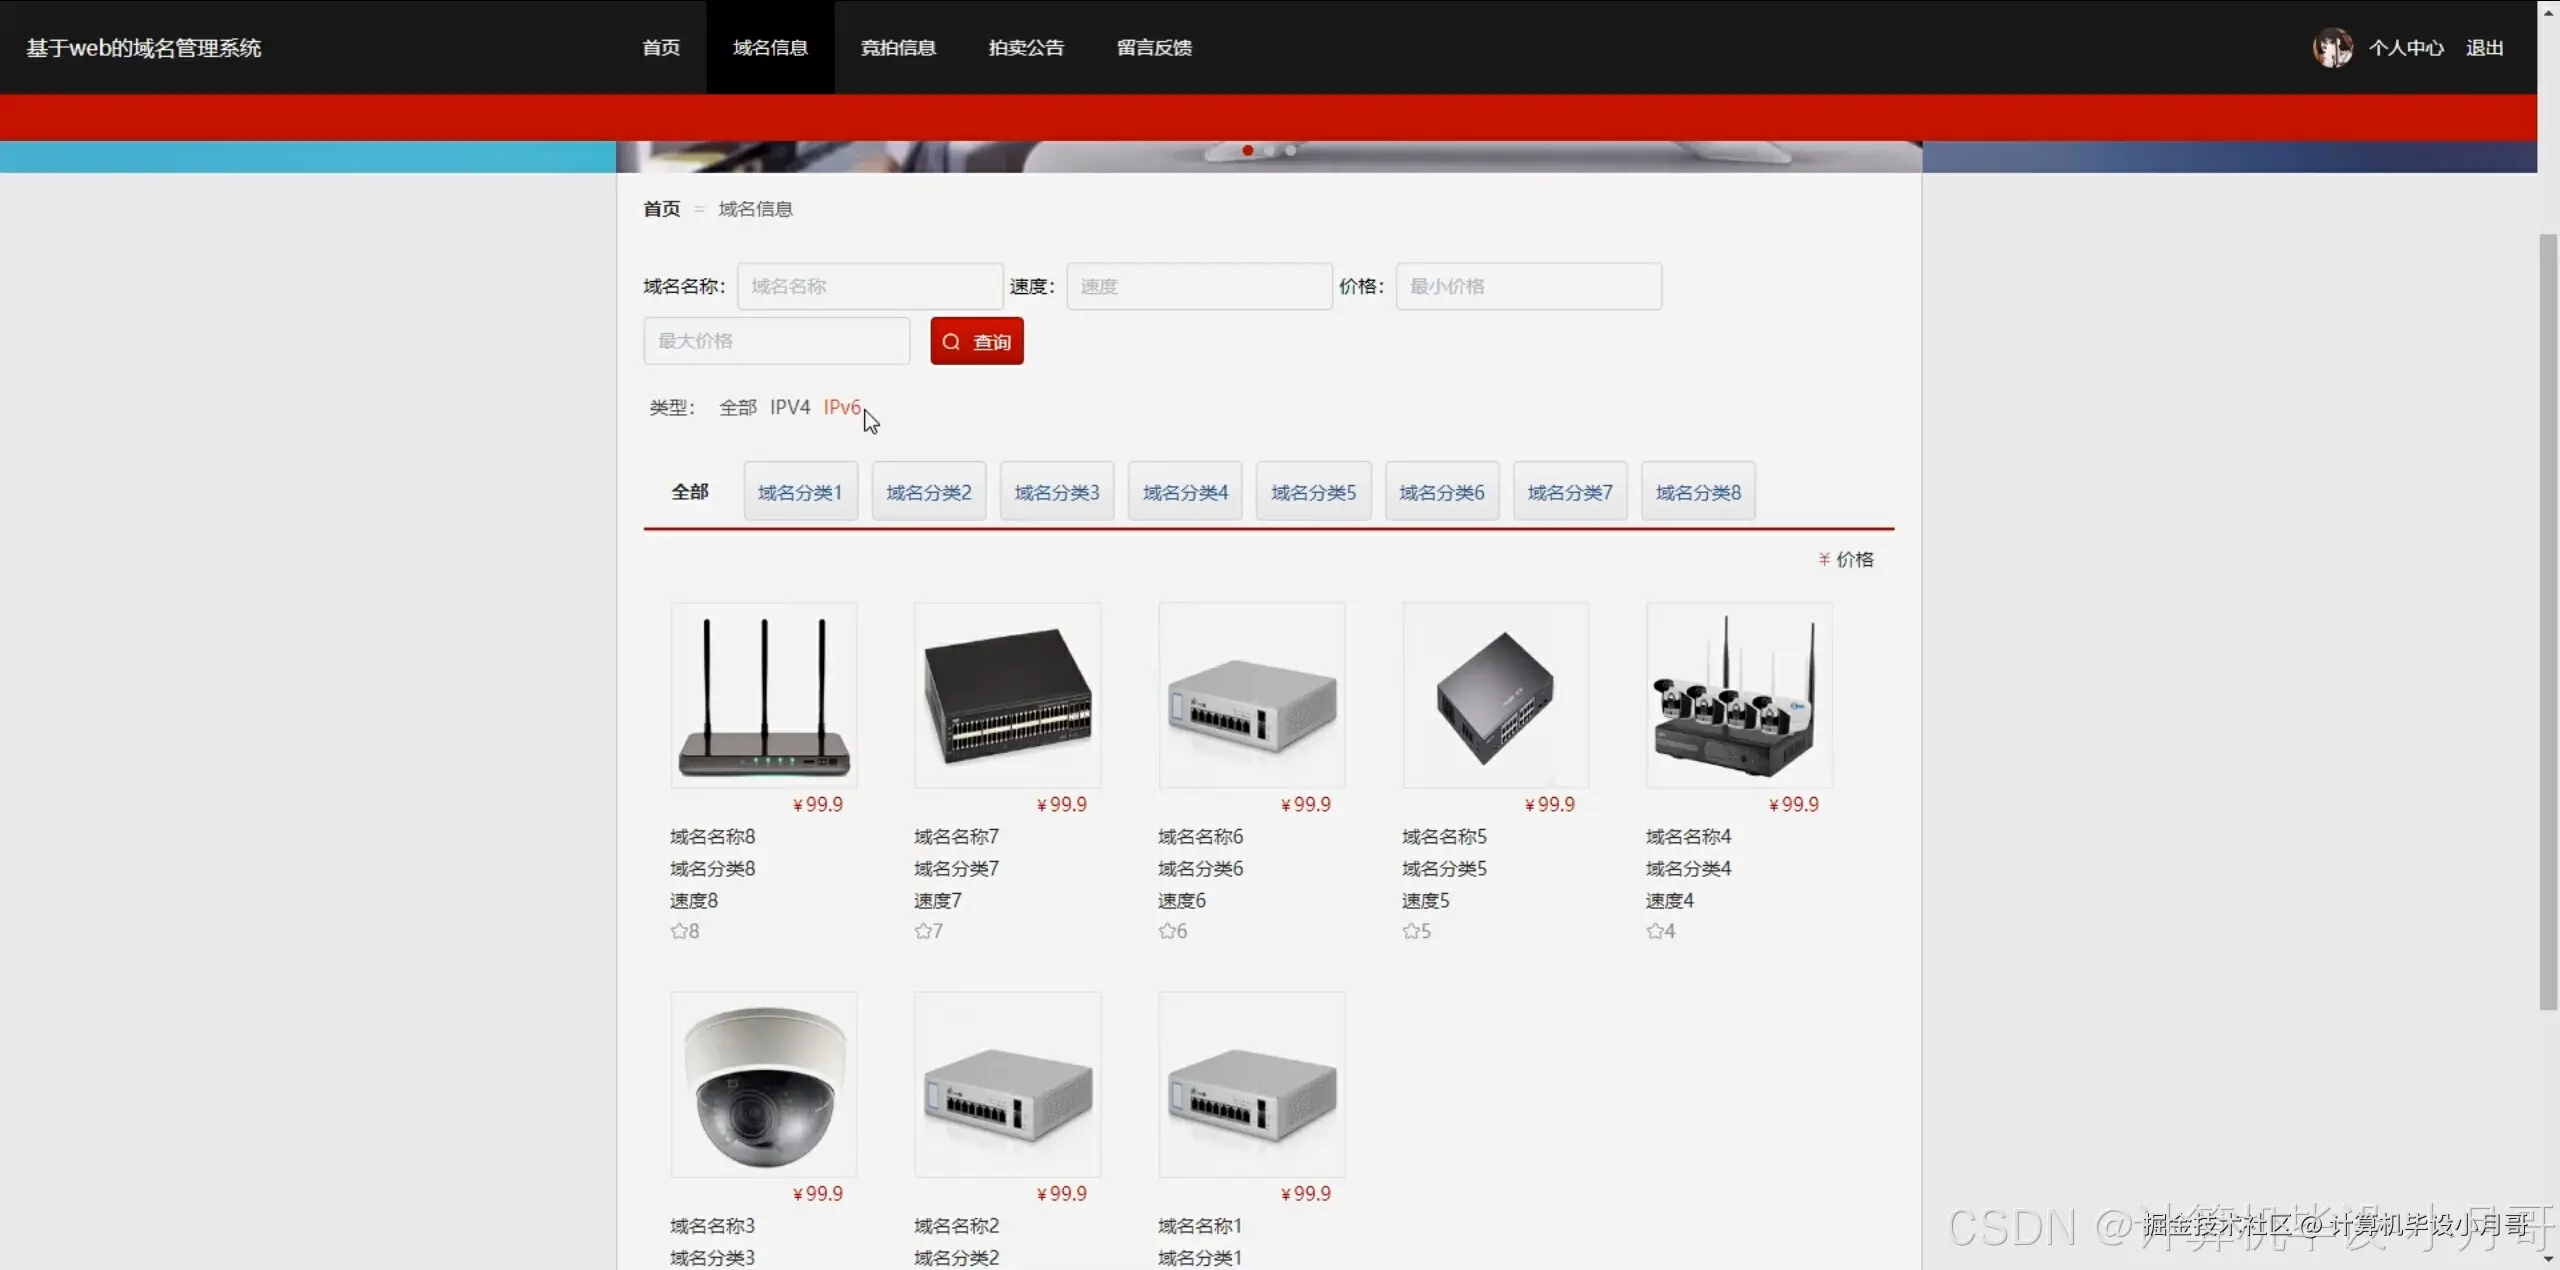Click the ¥ price sort icon
This screenshot has height=1270, width=2560.
pyautogui.click(x=1823, y=558)
